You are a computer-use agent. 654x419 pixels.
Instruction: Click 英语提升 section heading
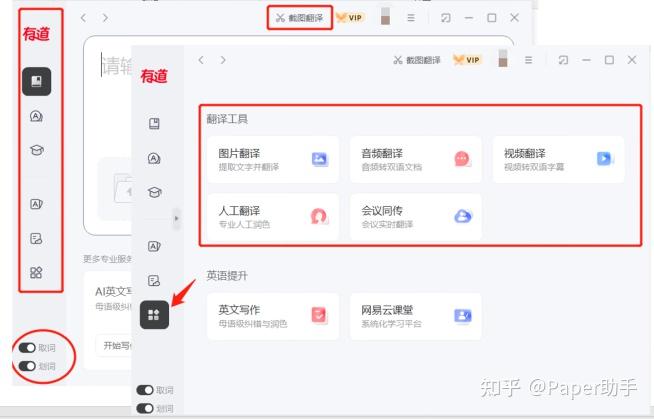(x=227, y=276)
